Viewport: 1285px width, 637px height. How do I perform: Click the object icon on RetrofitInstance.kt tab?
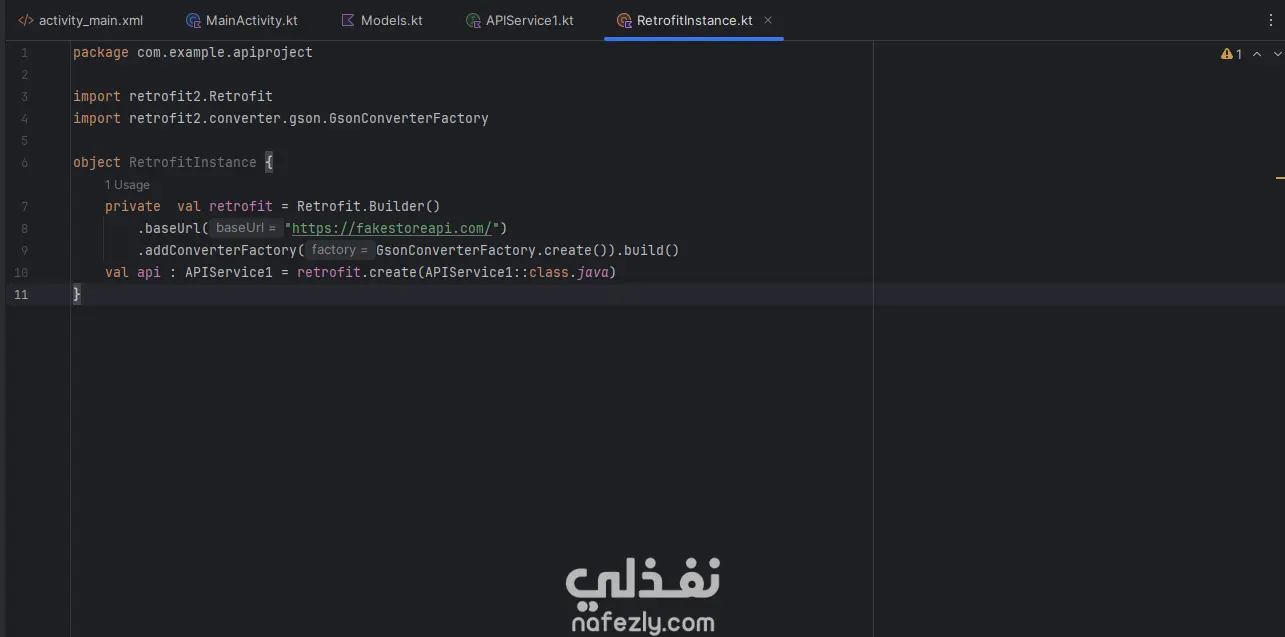tap(624, 20)
